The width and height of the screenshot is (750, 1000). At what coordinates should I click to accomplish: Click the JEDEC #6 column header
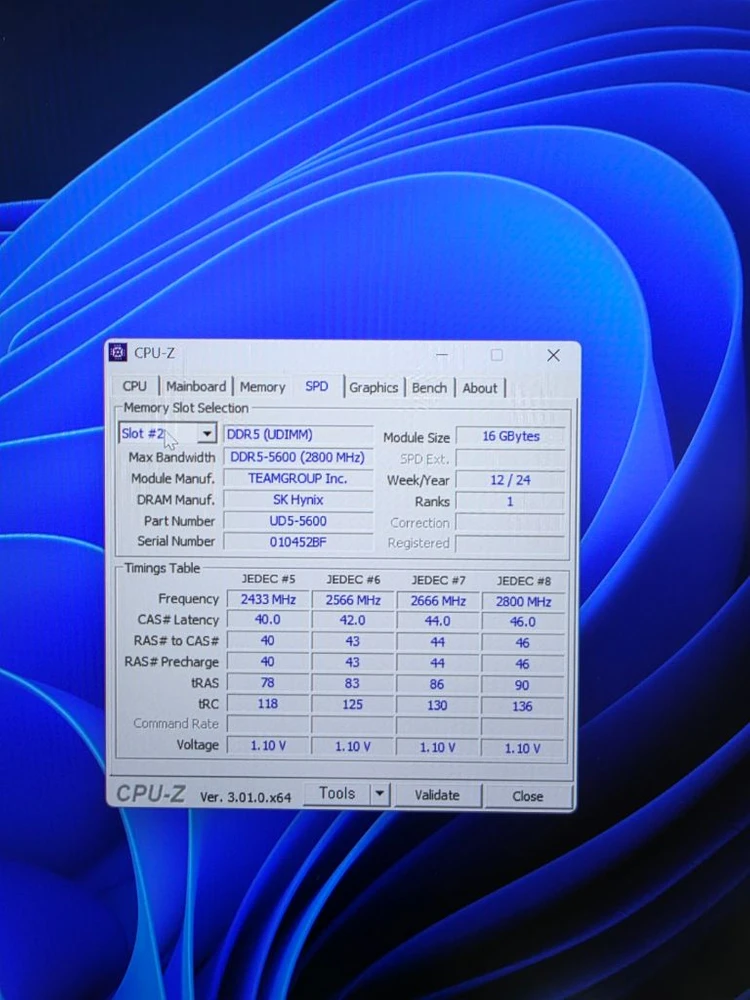pyautogui.click(x=353, y=580)
